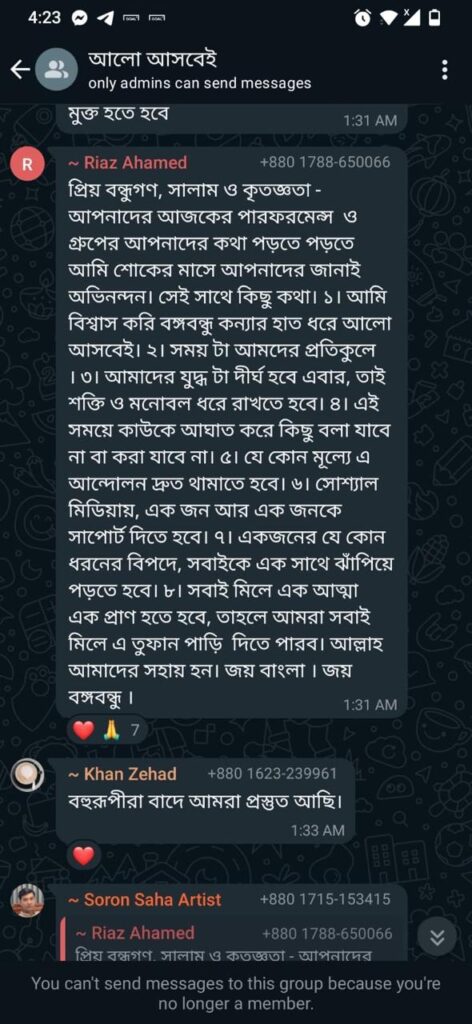Viewport: 472px width, 1024px height.
Task: Tap the Messenger notification icon in status bar
Action: pos(79,19)
